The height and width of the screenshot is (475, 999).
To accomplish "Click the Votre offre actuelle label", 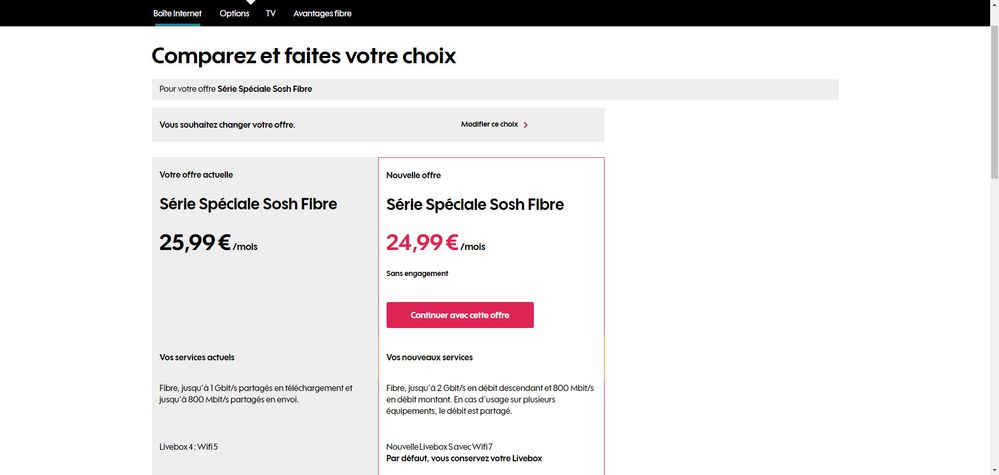I will click(196, 174).
